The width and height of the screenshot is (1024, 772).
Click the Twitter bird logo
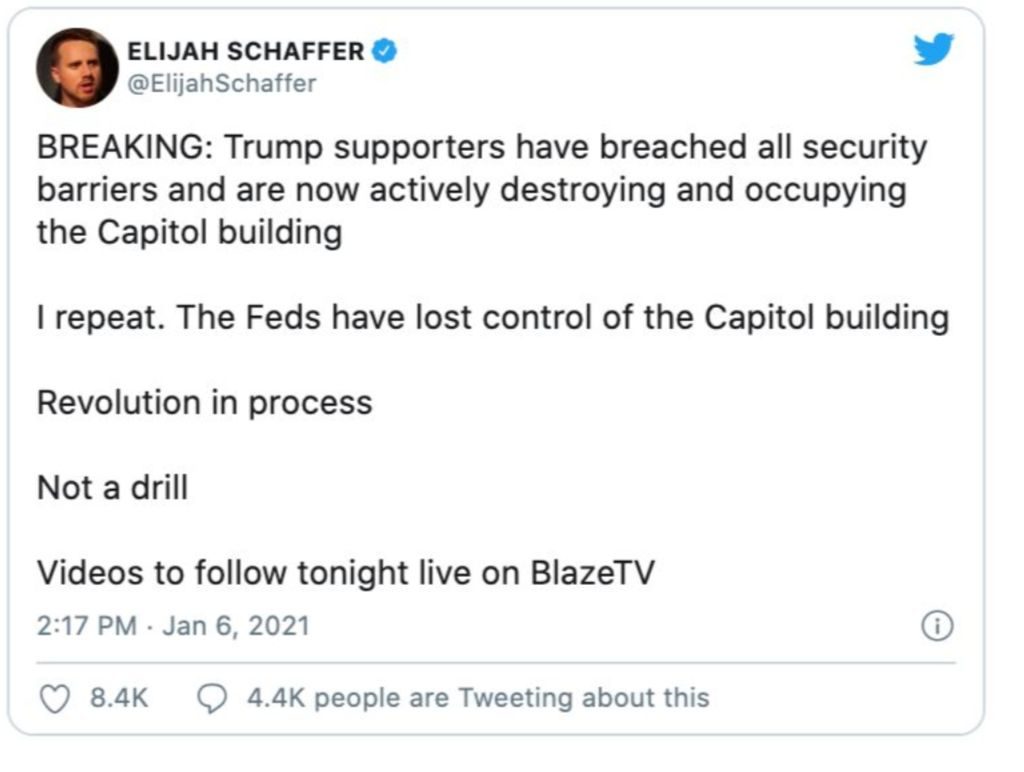pyautogui.click(x=934, y=48)
